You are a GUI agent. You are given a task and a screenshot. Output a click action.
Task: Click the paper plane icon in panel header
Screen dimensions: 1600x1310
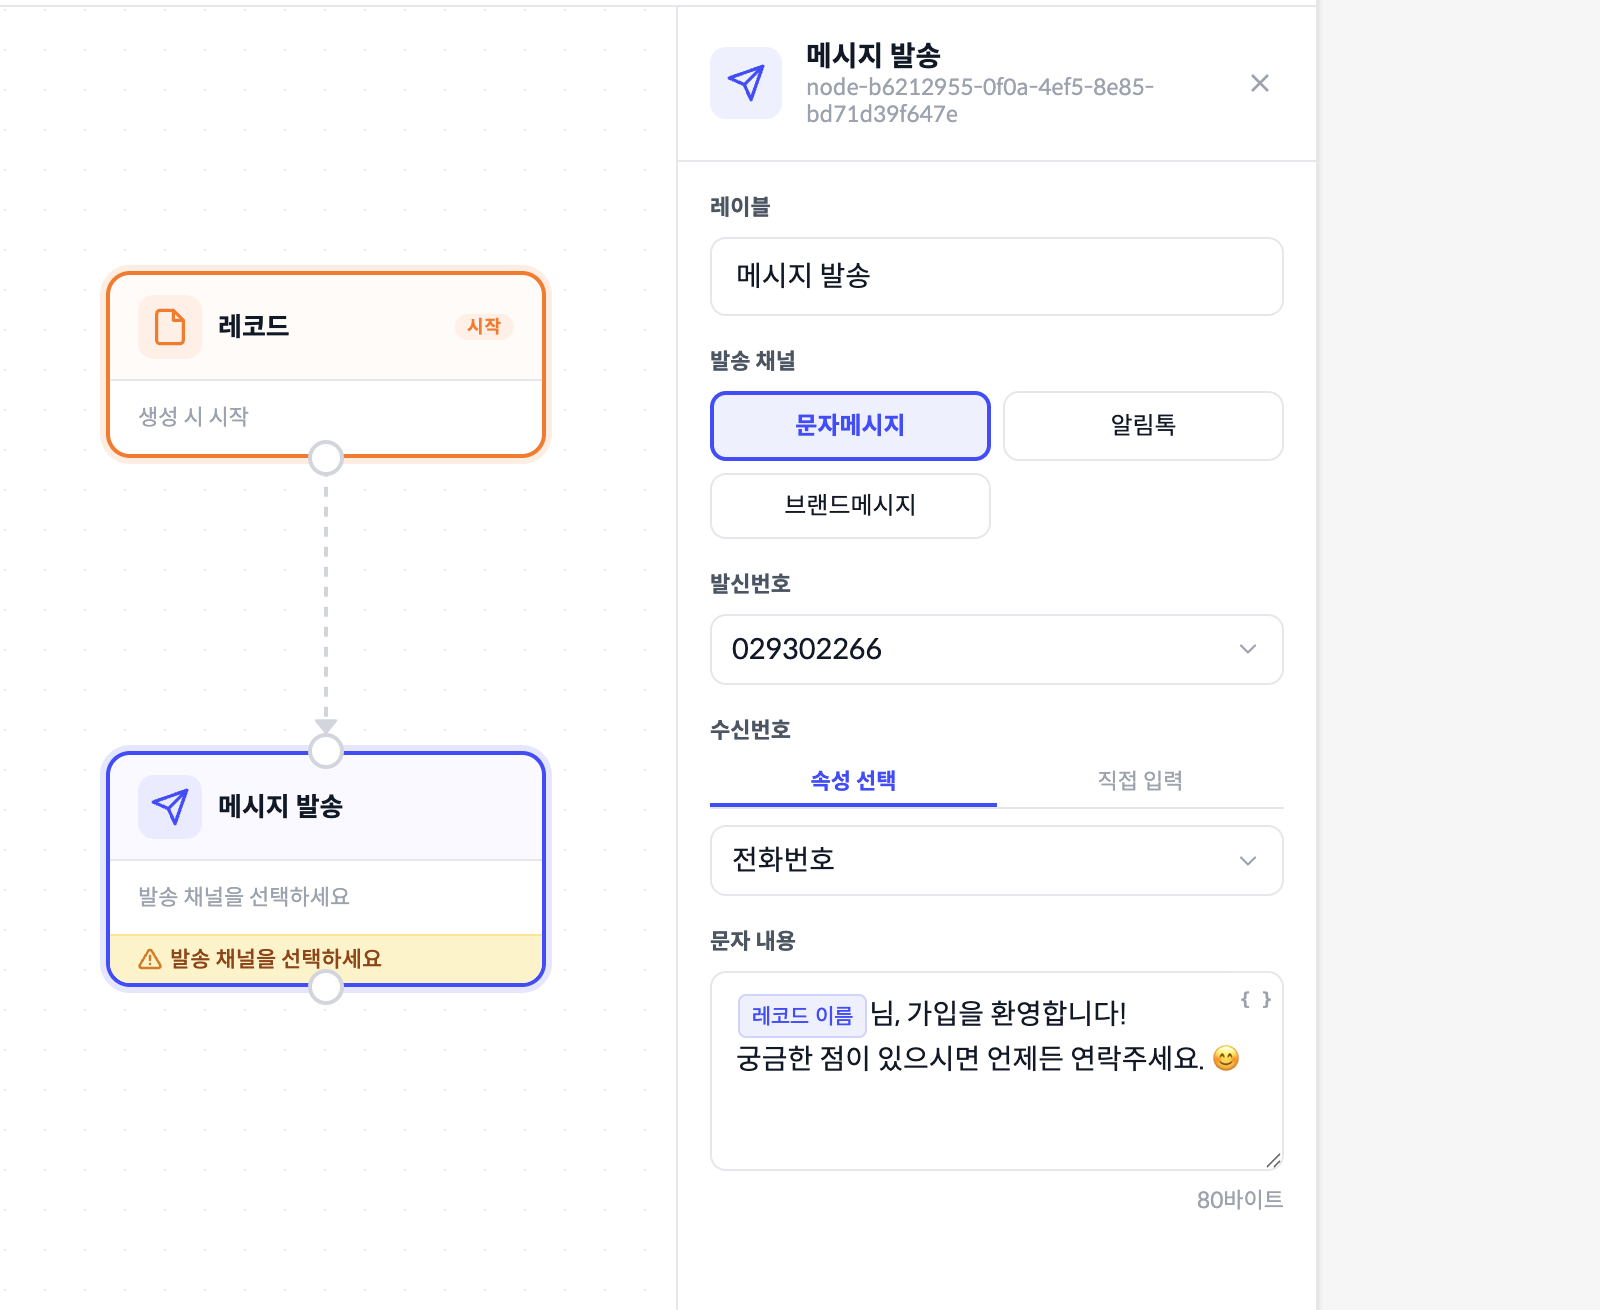746,83
